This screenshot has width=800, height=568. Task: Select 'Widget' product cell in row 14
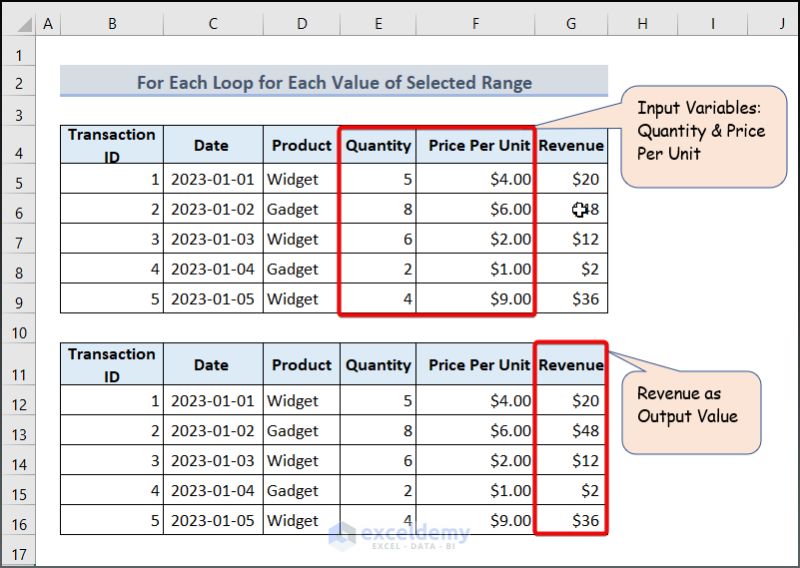tap(302, 460)
